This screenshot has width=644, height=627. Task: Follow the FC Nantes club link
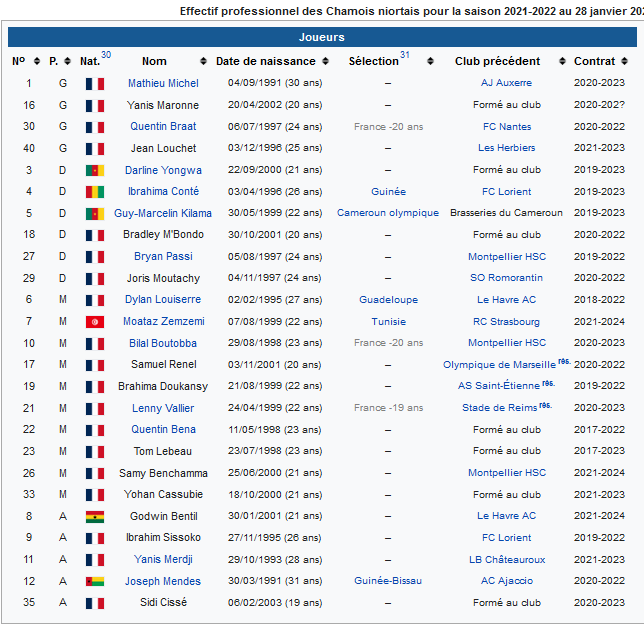507,127
